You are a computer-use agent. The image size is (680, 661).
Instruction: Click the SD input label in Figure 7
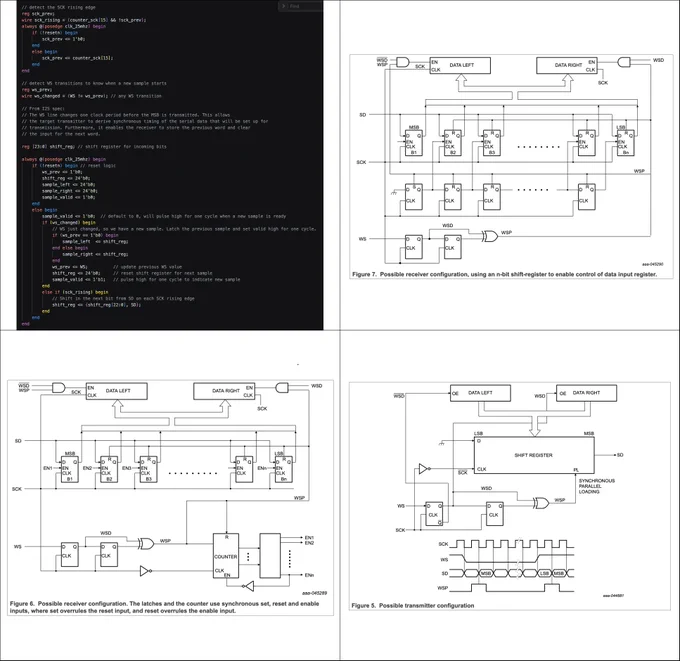pyautogui.click(x=363, y=115)
